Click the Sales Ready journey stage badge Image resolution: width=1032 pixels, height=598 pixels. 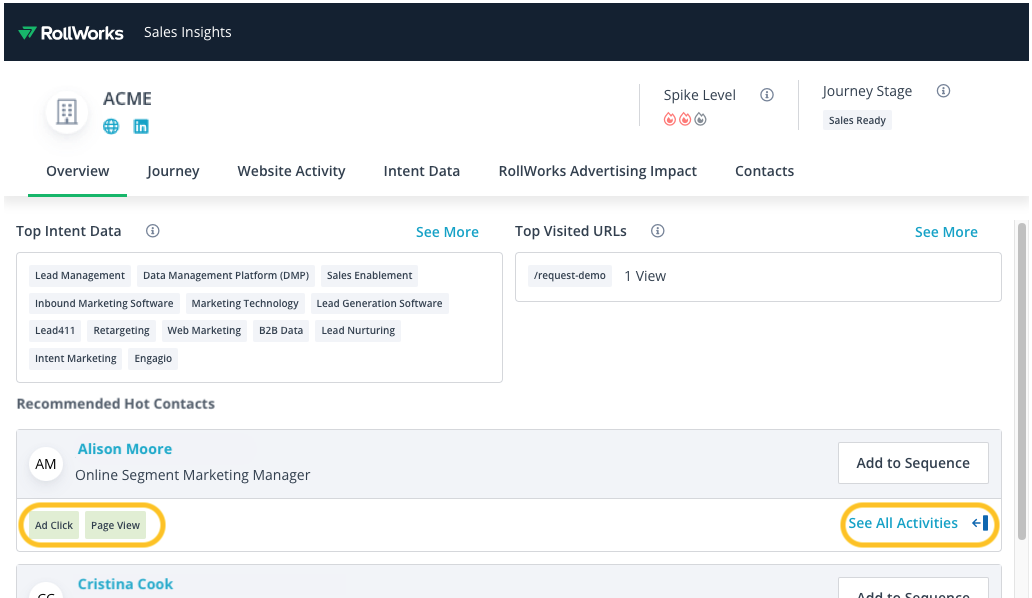(857, 120)
